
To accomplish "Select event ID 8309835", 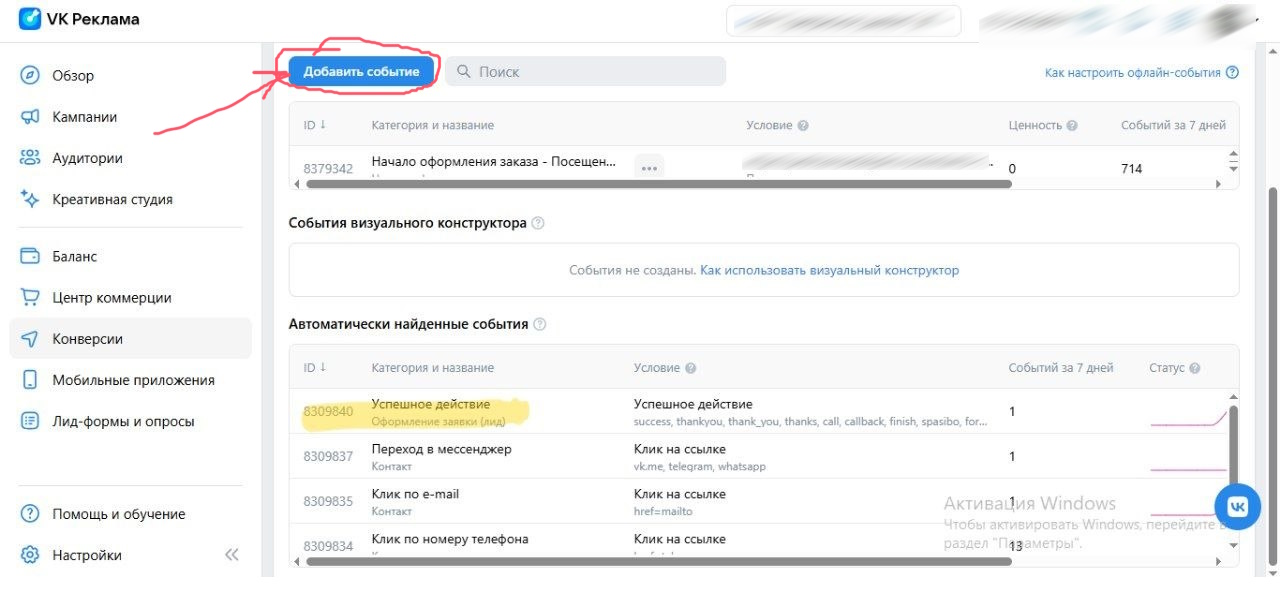I will pyautogui.click(x=328, y=502).
